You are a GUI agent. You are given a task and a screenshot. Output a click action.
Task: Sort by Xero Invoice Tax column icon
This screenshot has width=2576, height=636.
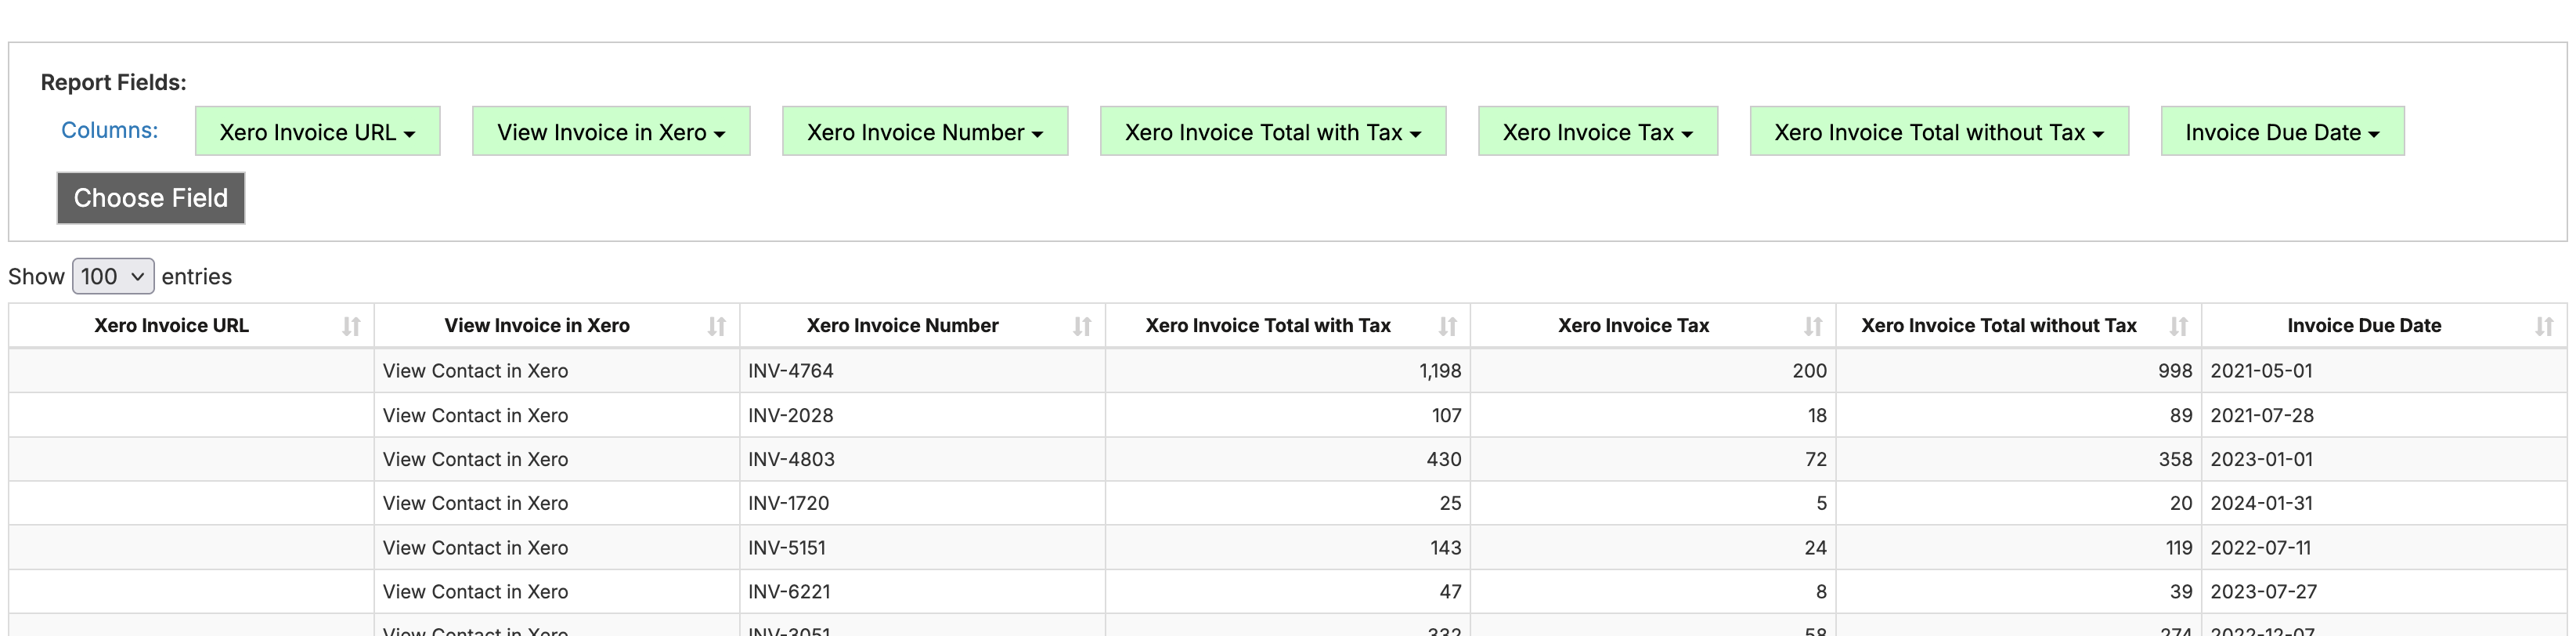[1812, 326]
